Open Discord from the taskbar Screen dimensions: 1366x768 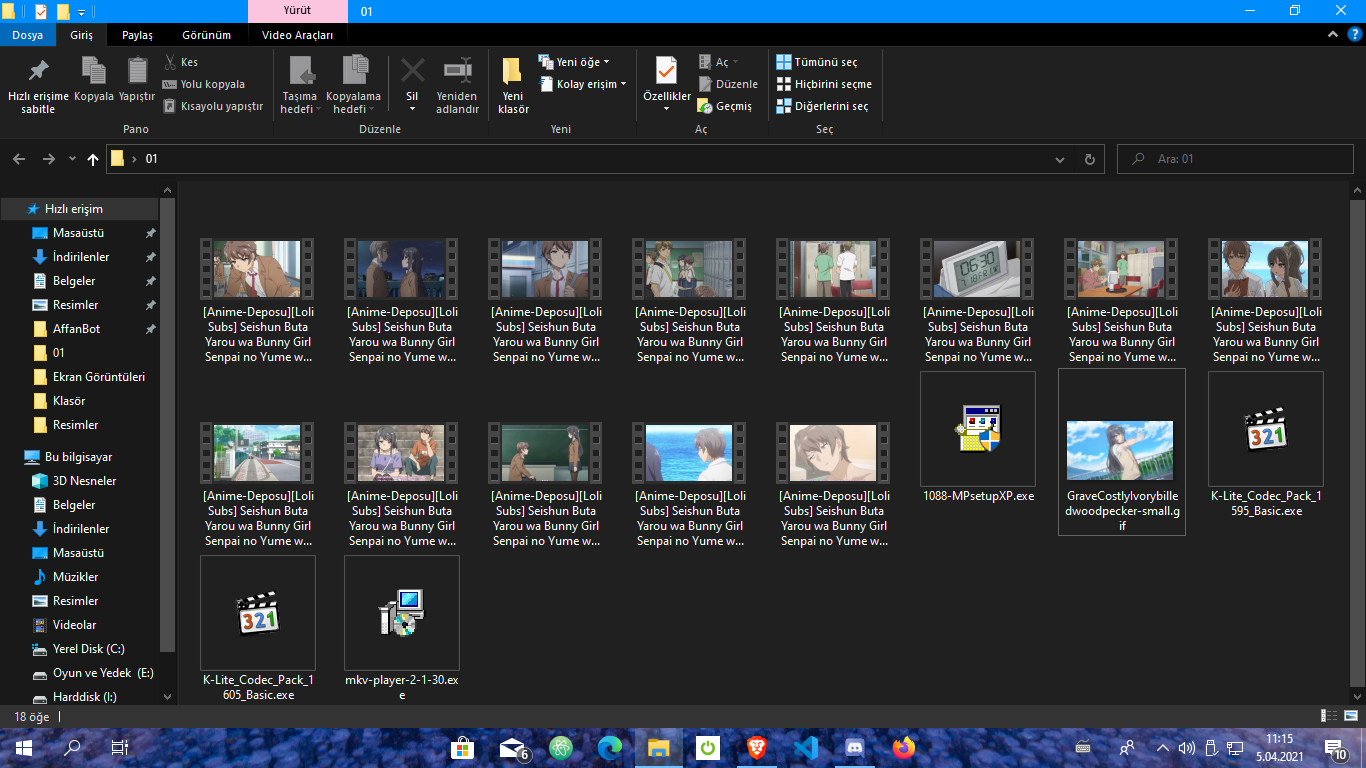pyautogui.click(x=854, y=747)
